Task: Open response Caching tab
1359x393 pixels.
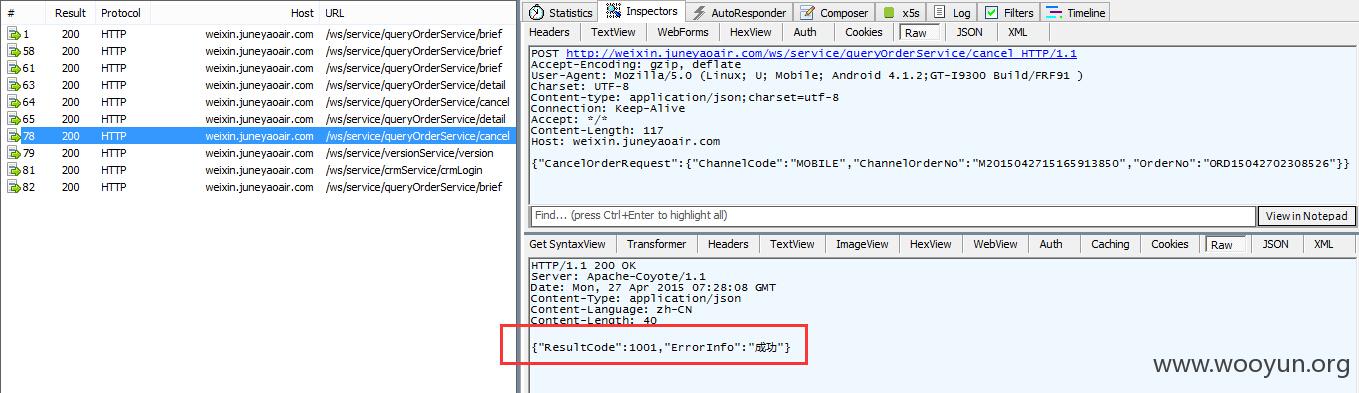Action: pyautogui.click(x=1110, y=244)
